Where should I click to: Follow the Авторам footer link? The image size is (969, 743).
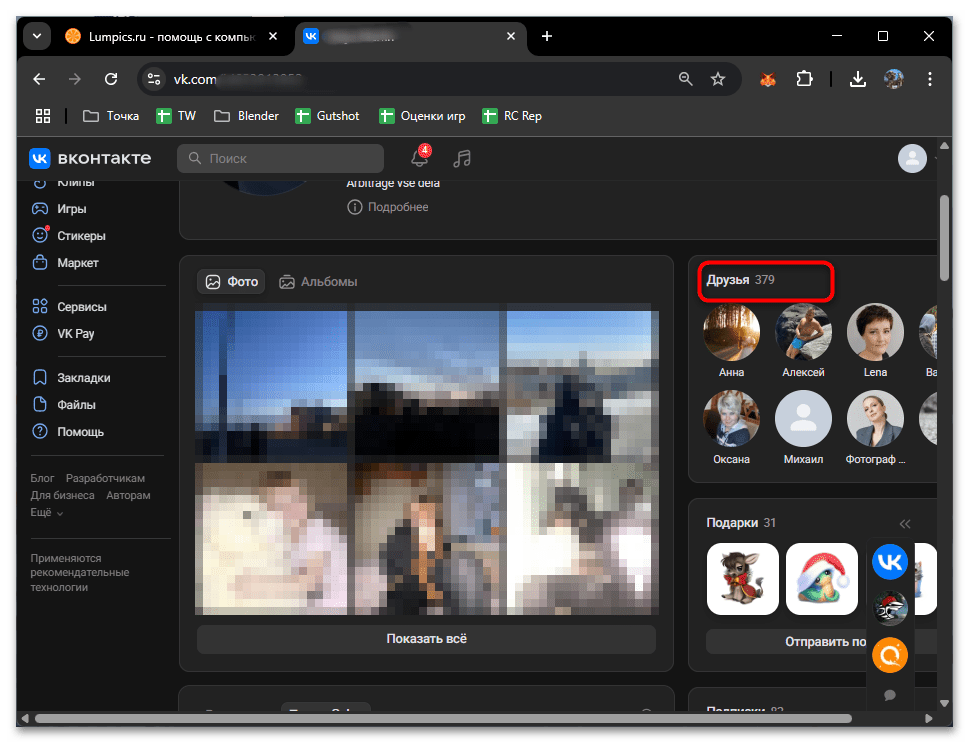(128, 496)
